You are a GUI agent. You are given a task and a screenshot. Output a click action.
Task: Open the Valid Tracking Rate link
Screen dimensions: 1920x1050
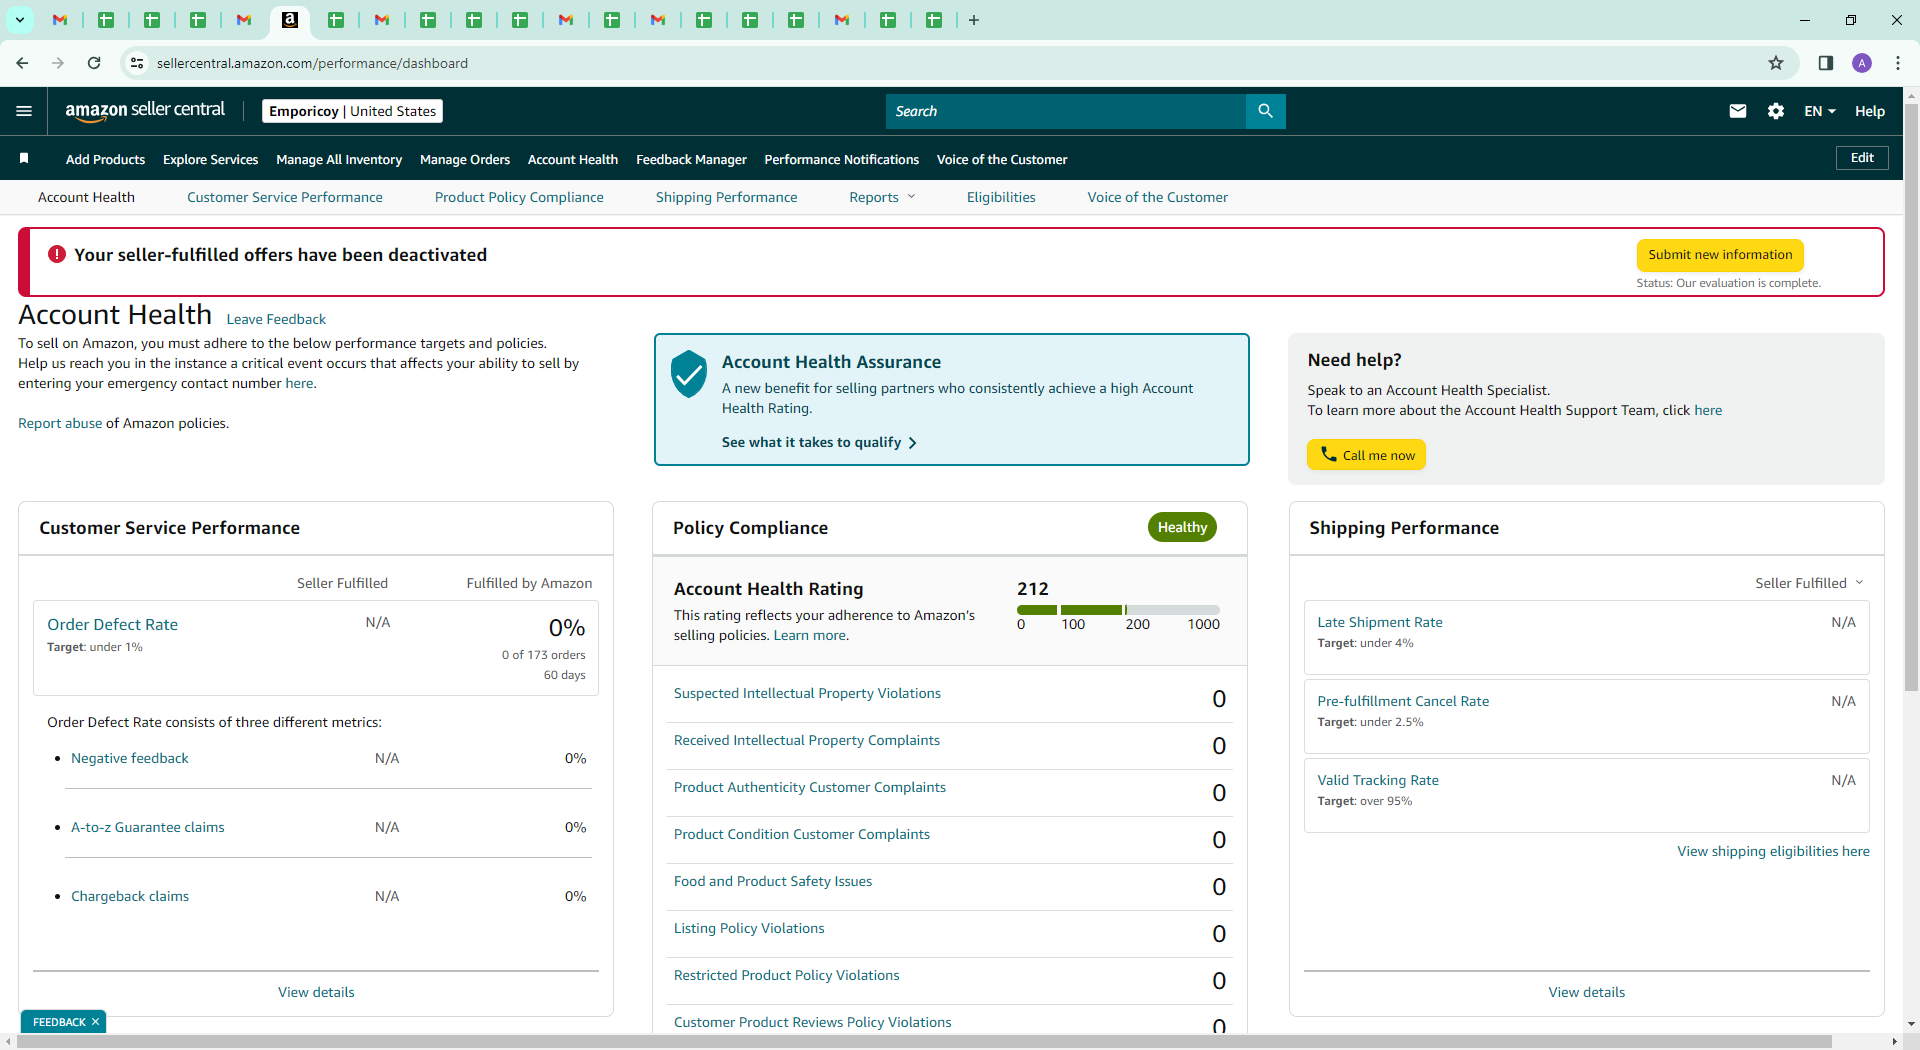(1378, 780)
